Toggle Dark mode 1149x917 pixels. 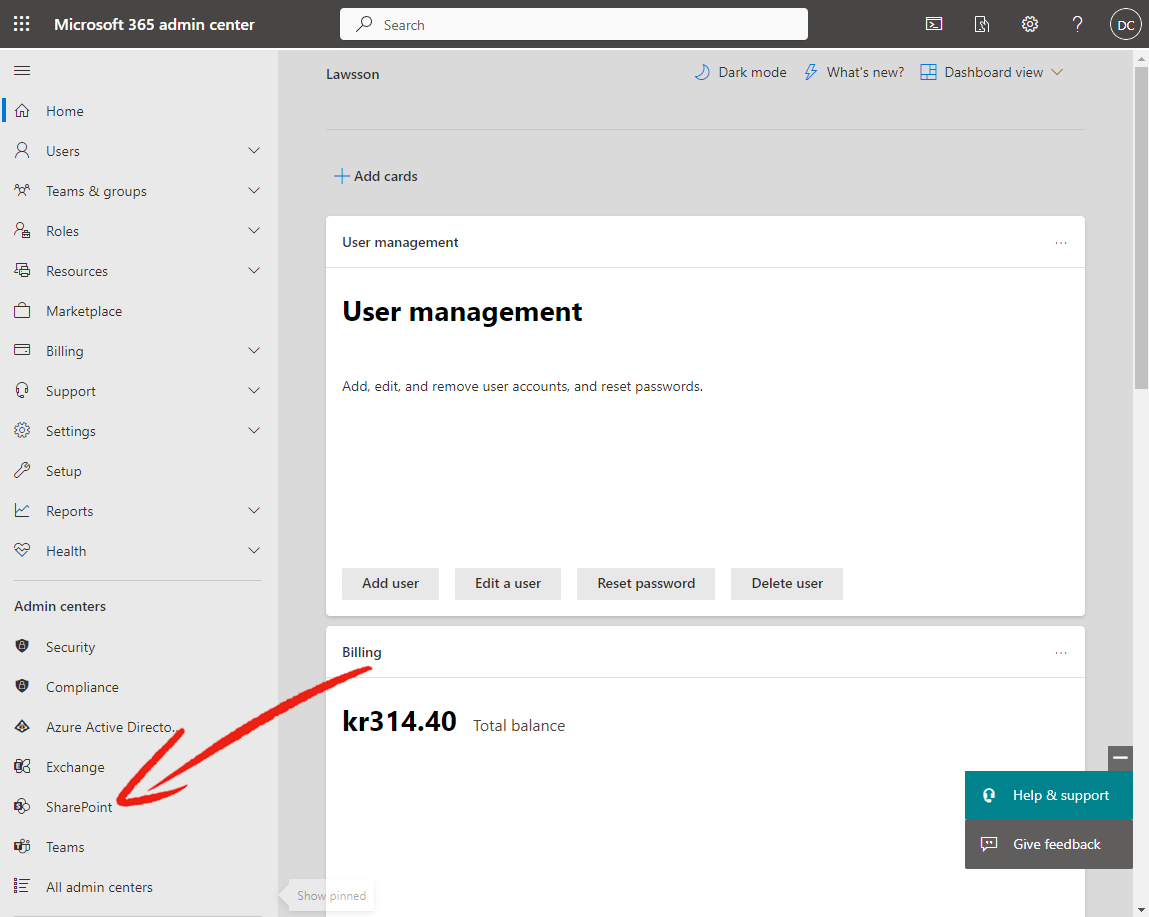pos(740,73)
